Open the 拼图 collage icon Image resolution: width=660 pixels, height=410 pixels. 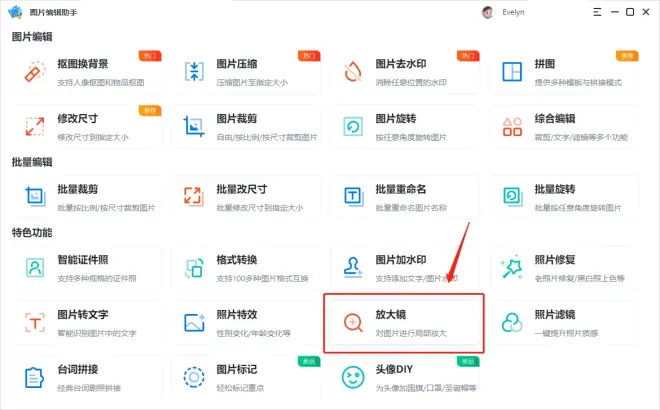(x=512, y=72)
